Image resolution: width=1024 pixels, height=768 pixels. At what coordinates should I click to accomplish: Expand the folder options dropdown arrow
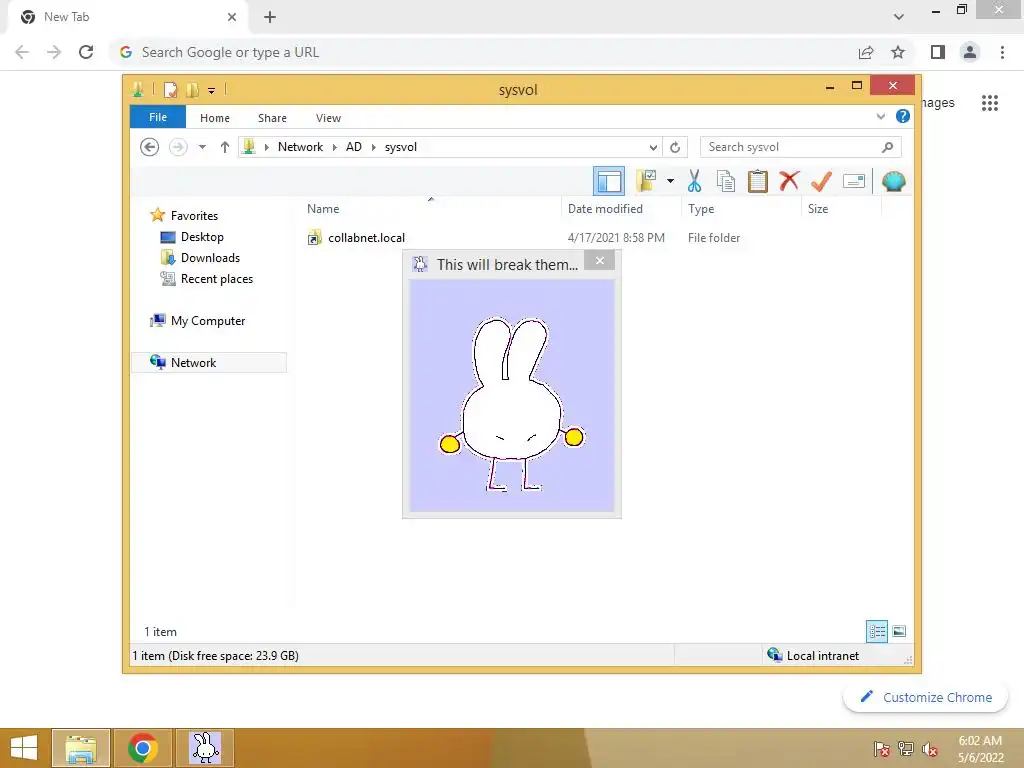[x=670, y=181]
